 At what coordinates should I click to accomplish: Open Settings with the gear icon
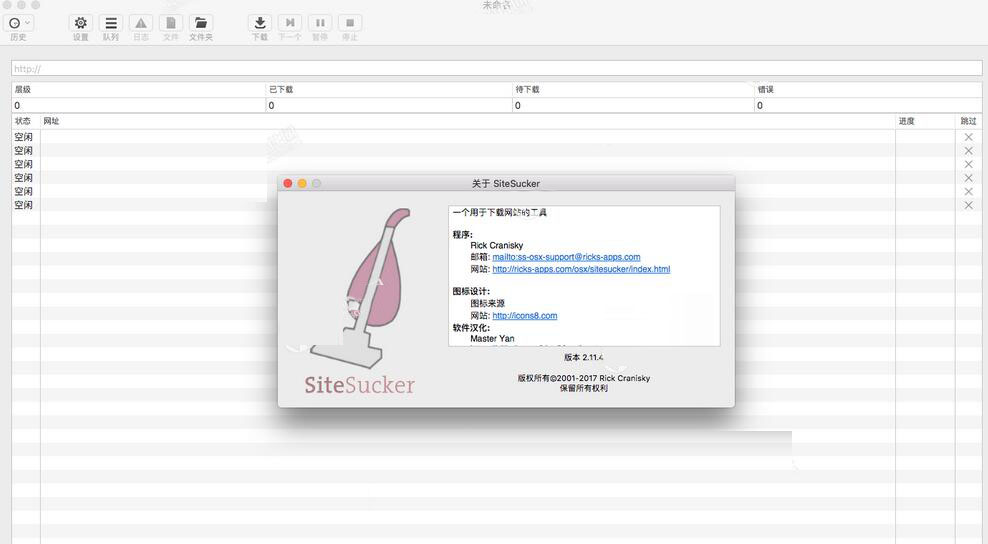[81, 23]
